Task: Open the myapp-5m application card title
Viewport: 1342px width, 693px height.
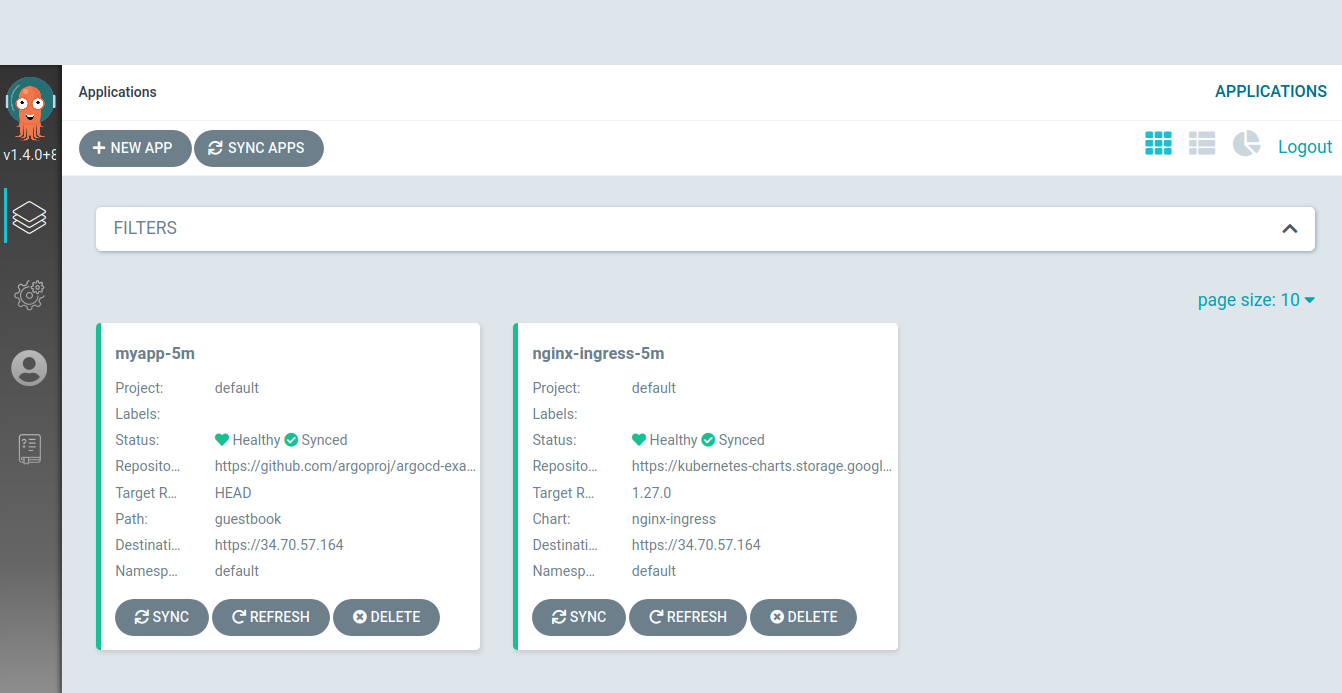Action: coord(155,353)
